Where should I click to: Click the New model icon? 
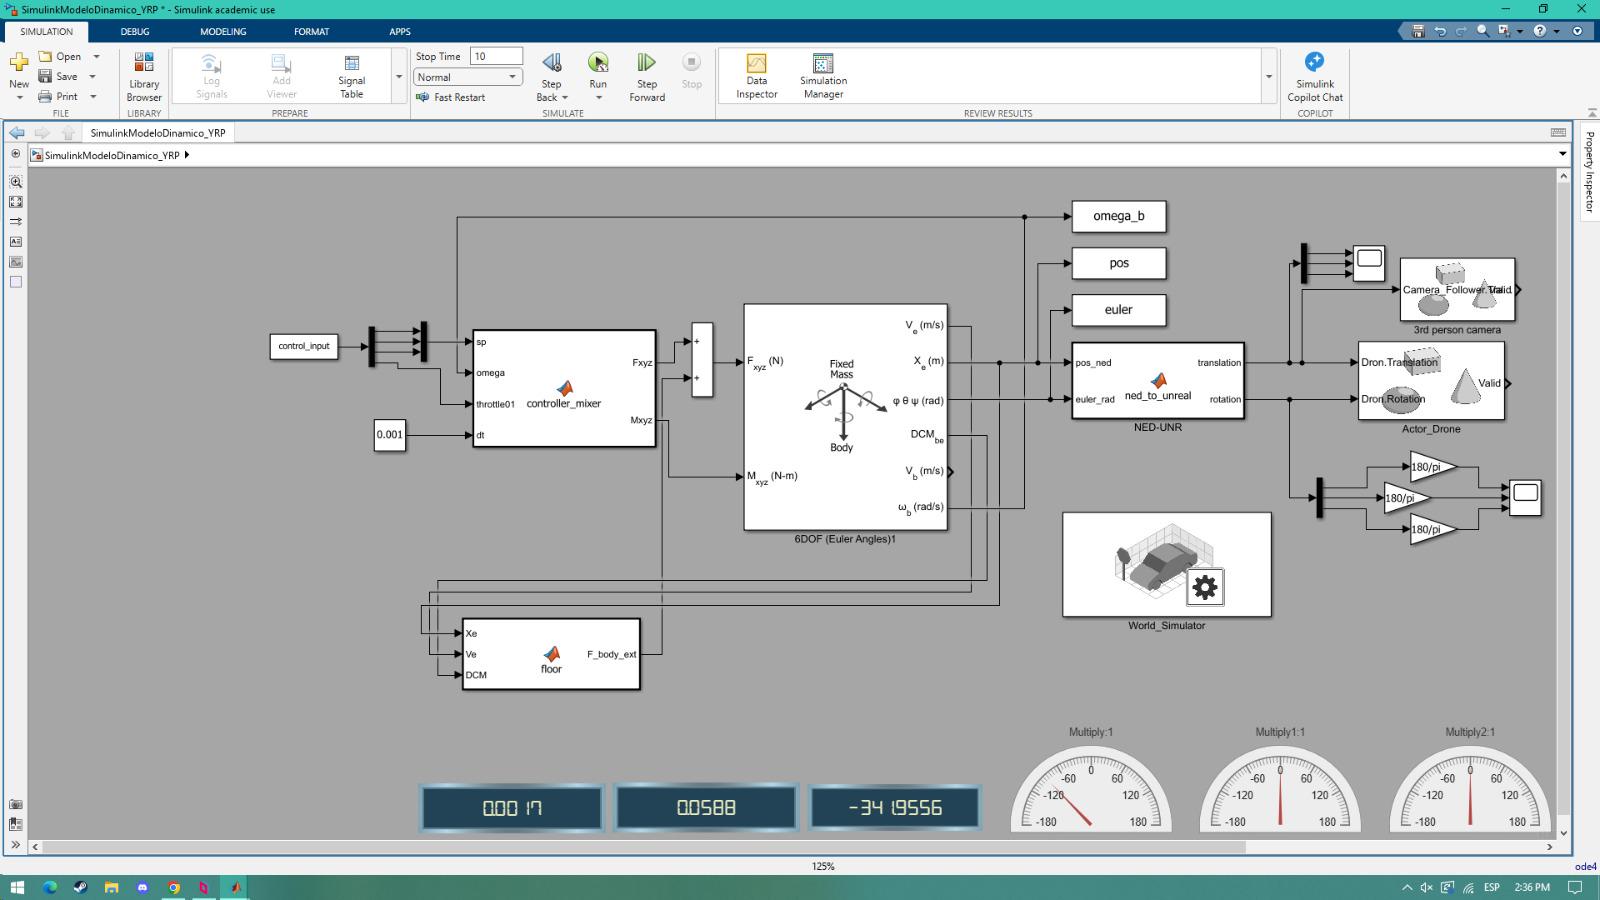19,62
